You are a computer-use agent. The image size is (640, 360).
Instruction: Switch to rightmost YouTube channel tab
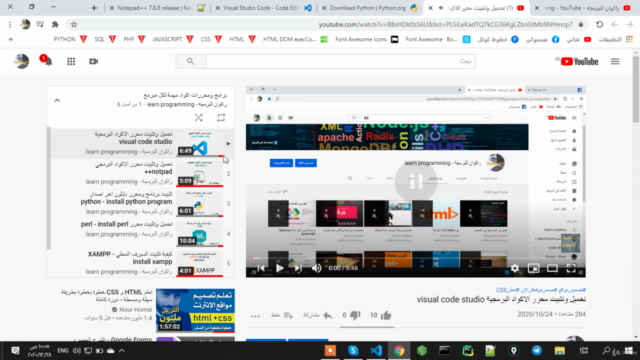click(584, 8)
